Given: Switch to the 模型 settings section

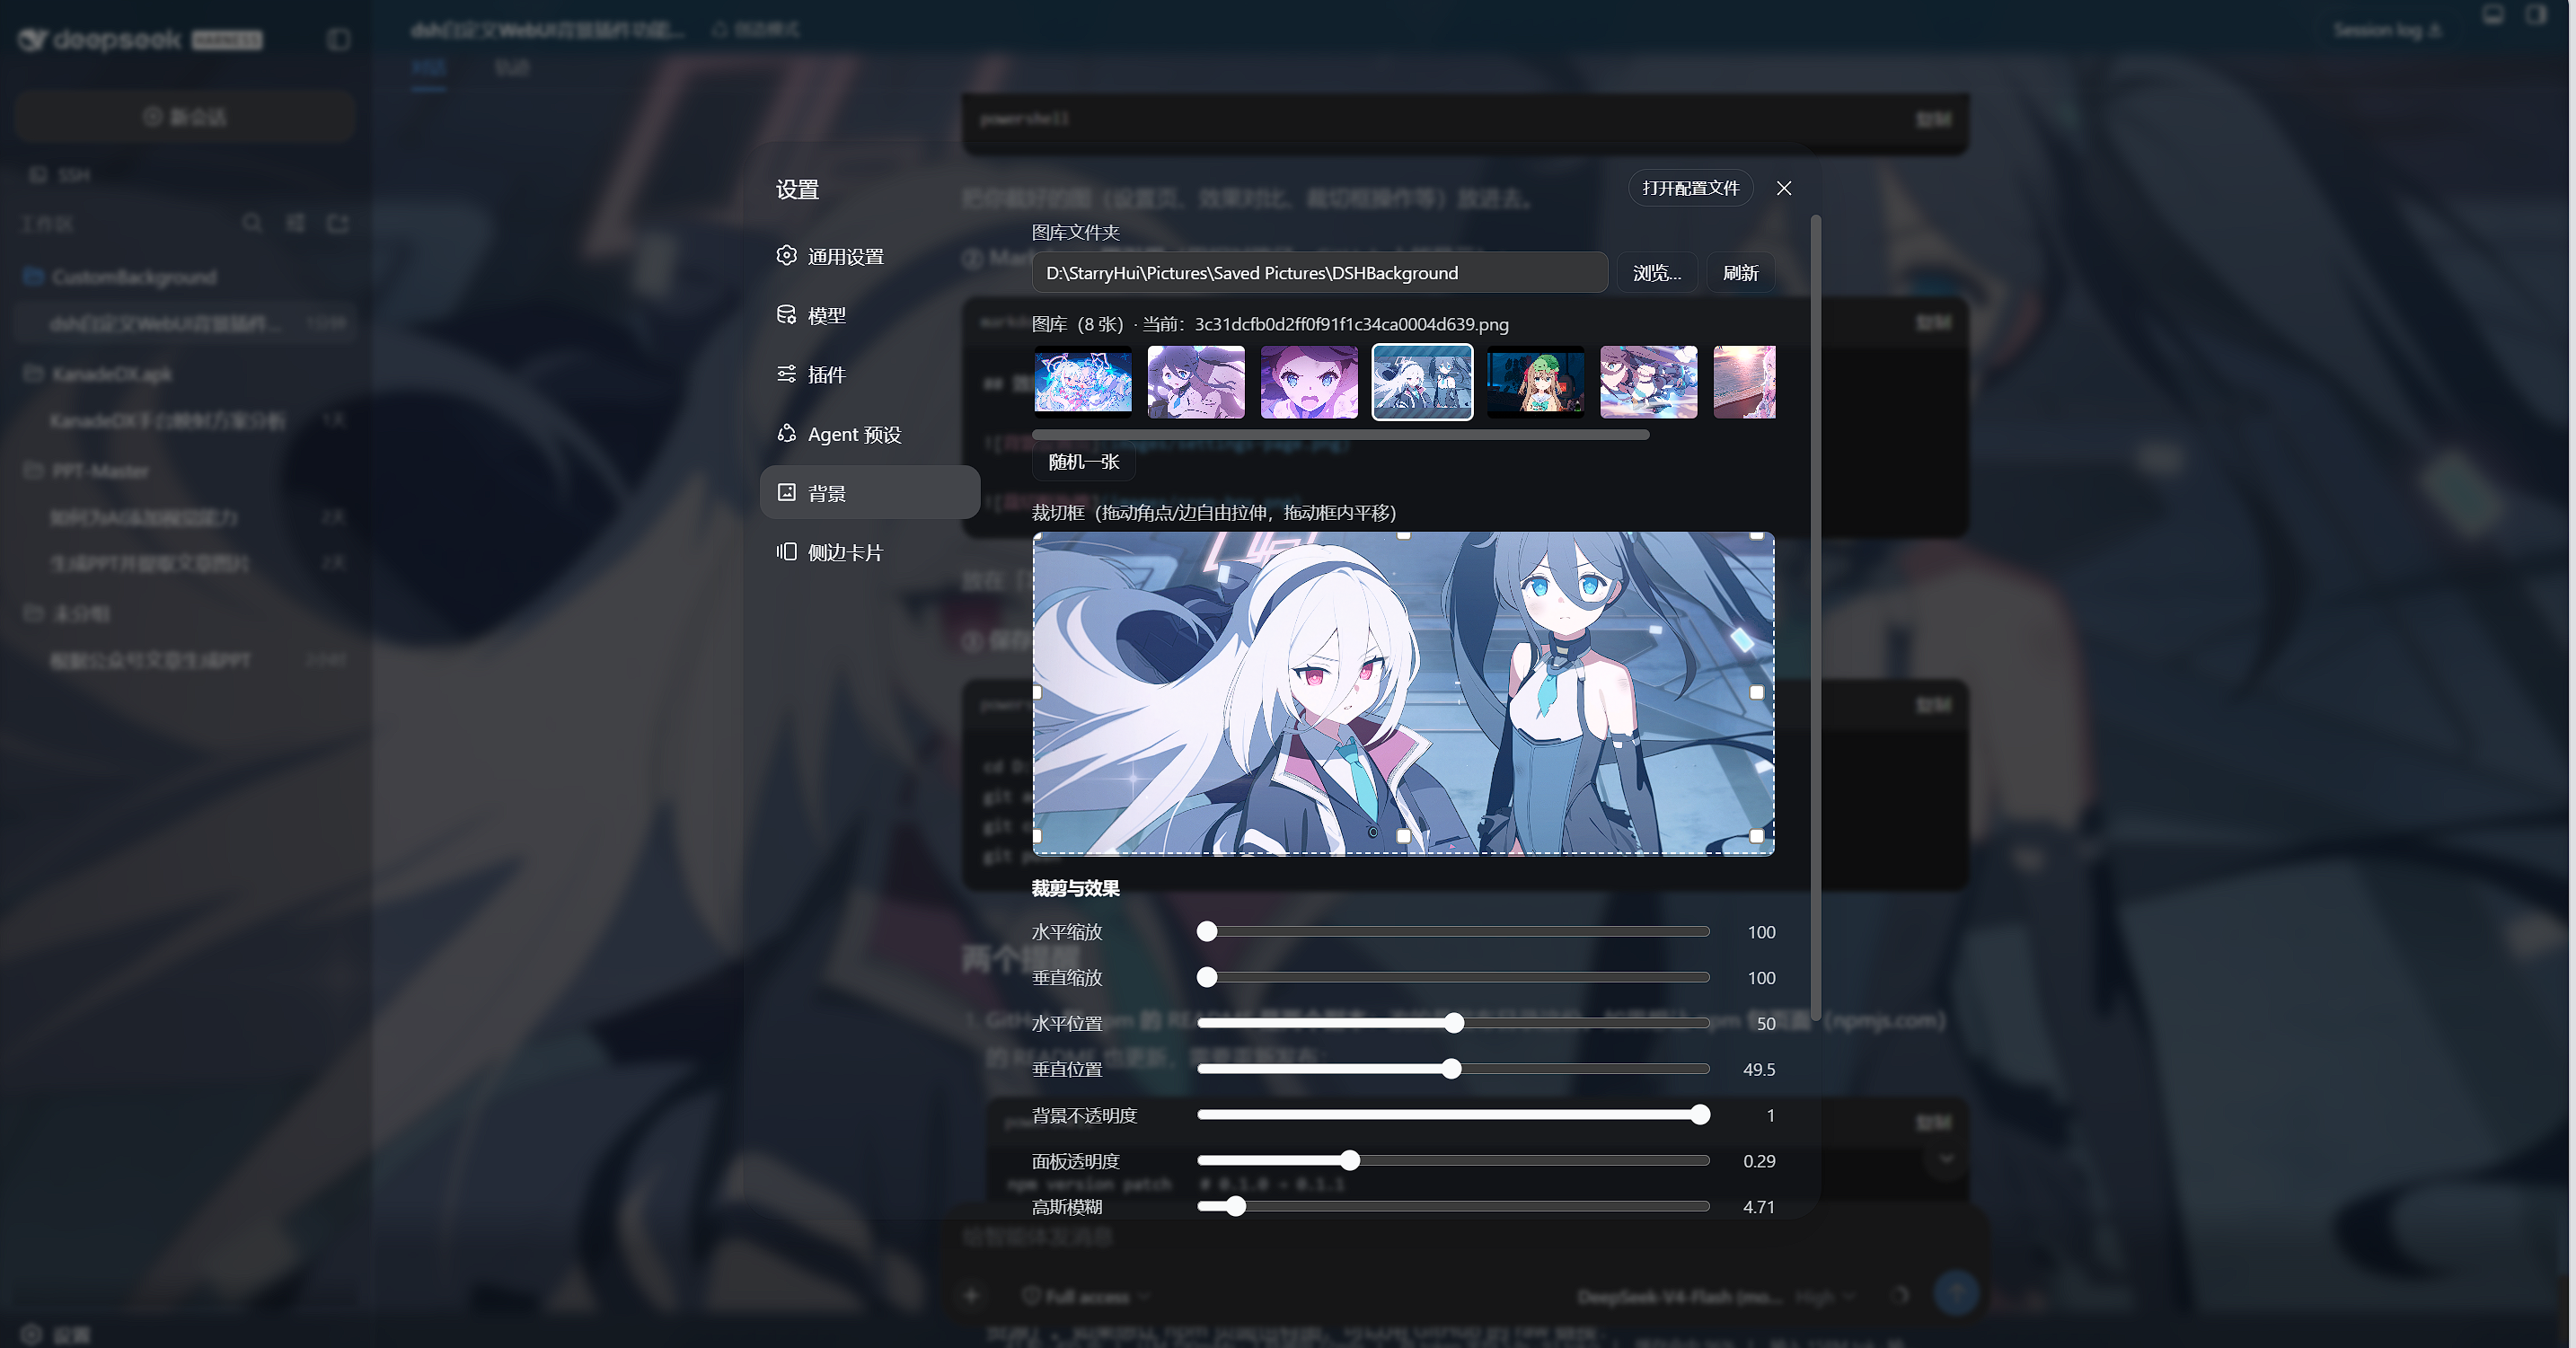Looking at the screenshot, I should (x=870, y=315).
